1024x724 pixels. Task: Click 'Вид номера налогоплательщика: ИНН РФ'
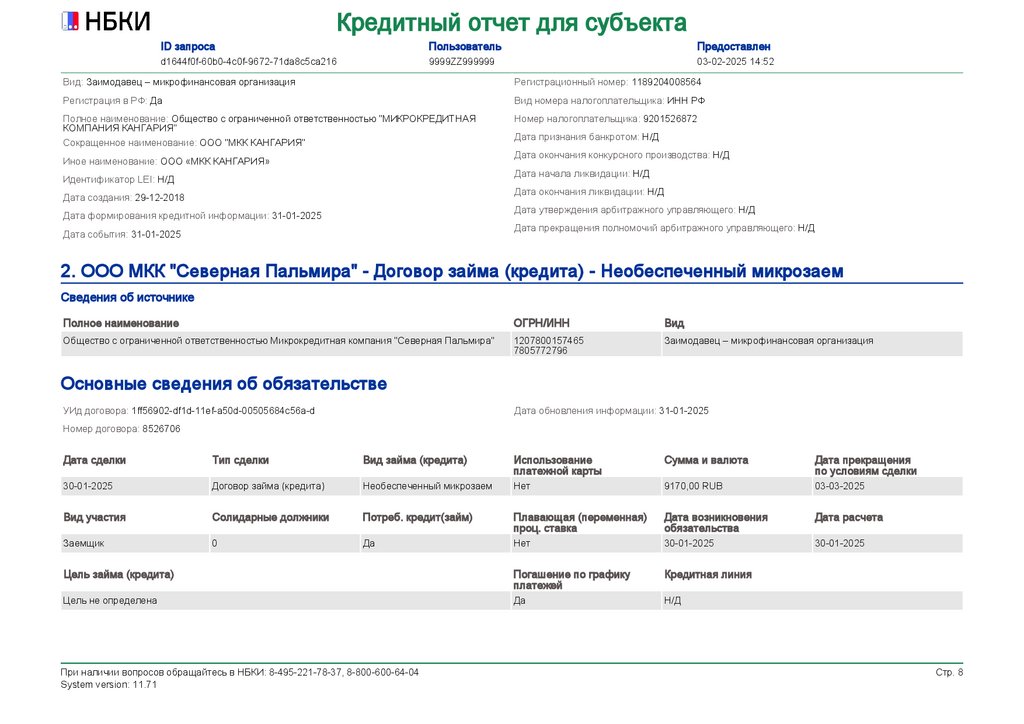point(609,101)
